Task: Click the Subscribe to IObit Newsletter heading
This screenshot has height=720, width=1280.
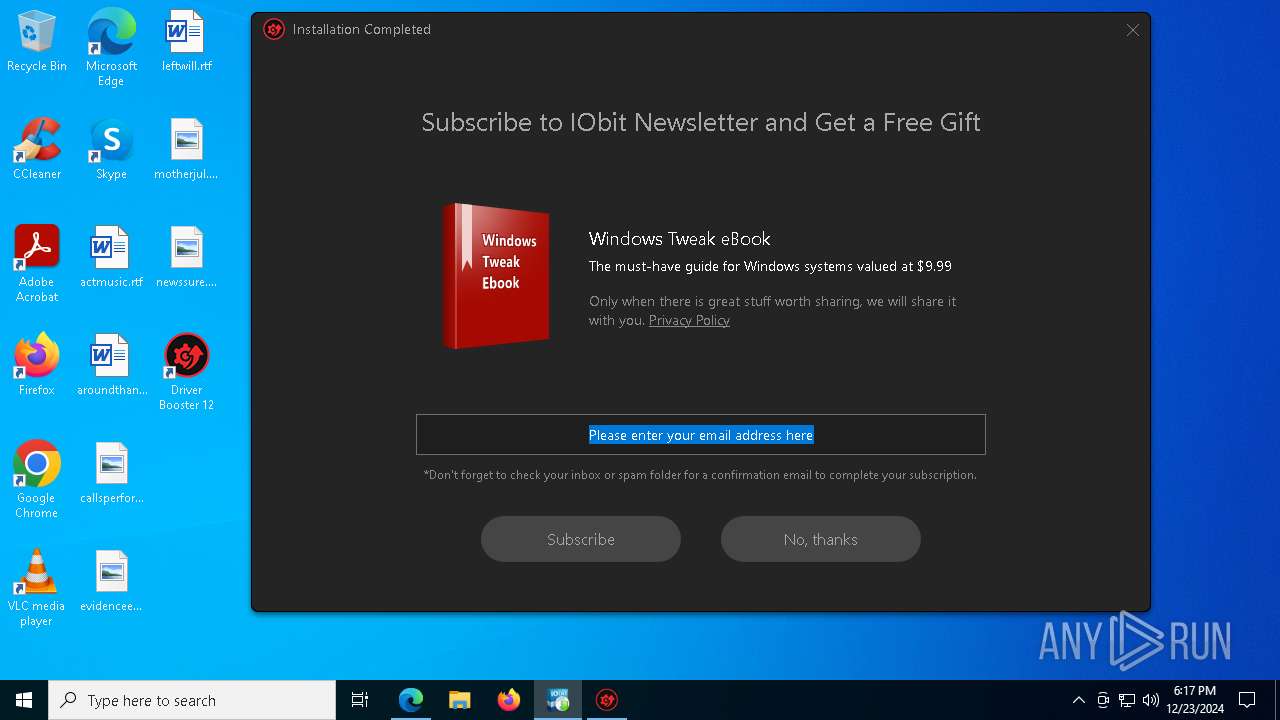Action: [701, 122]
